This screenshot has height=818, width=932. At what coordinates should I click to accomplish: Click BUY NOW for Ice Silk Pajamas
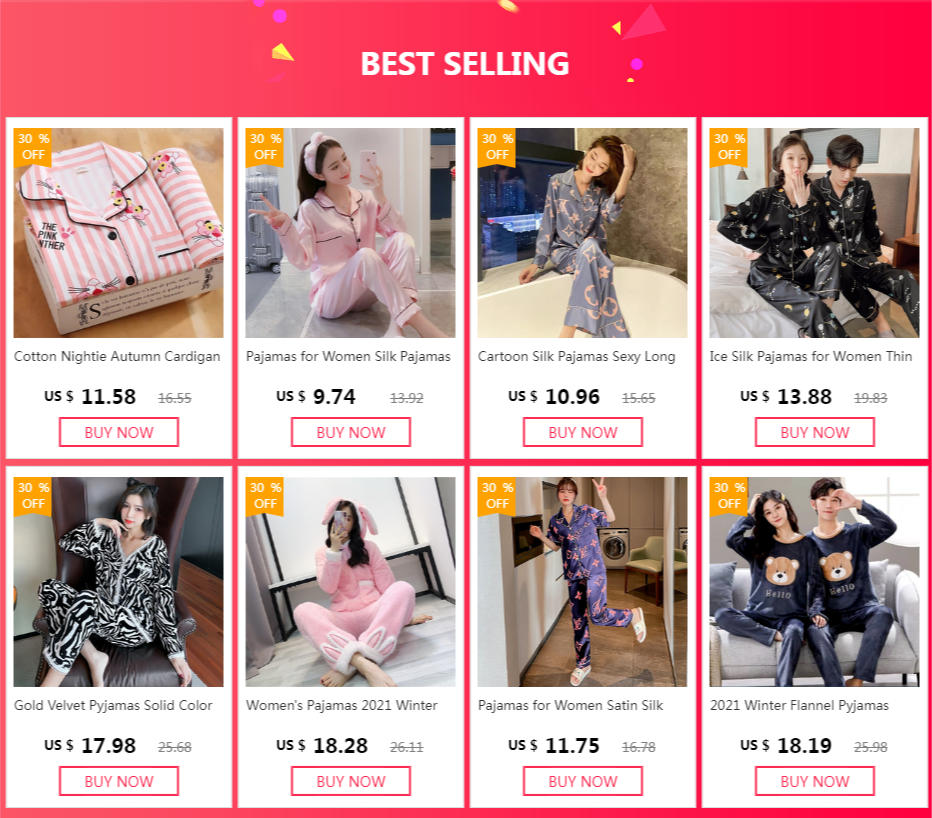click(814, 432)
